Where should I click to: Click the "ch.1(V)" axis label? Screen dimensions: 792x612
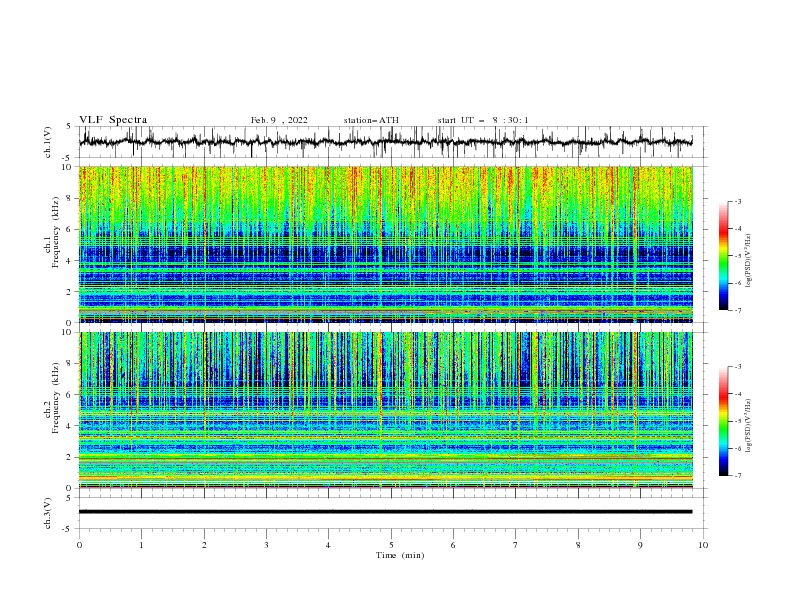[x=48, y=142]
